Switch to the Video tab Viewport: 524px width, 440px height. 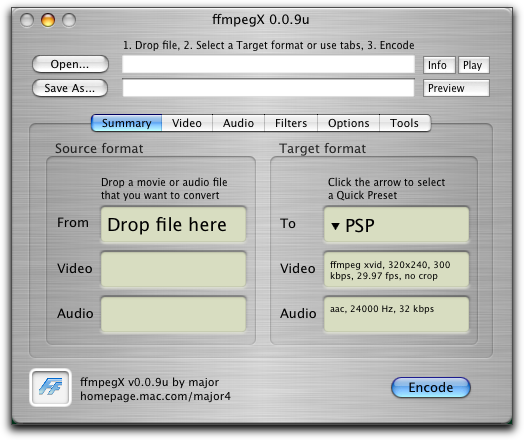tap(187, 123)
